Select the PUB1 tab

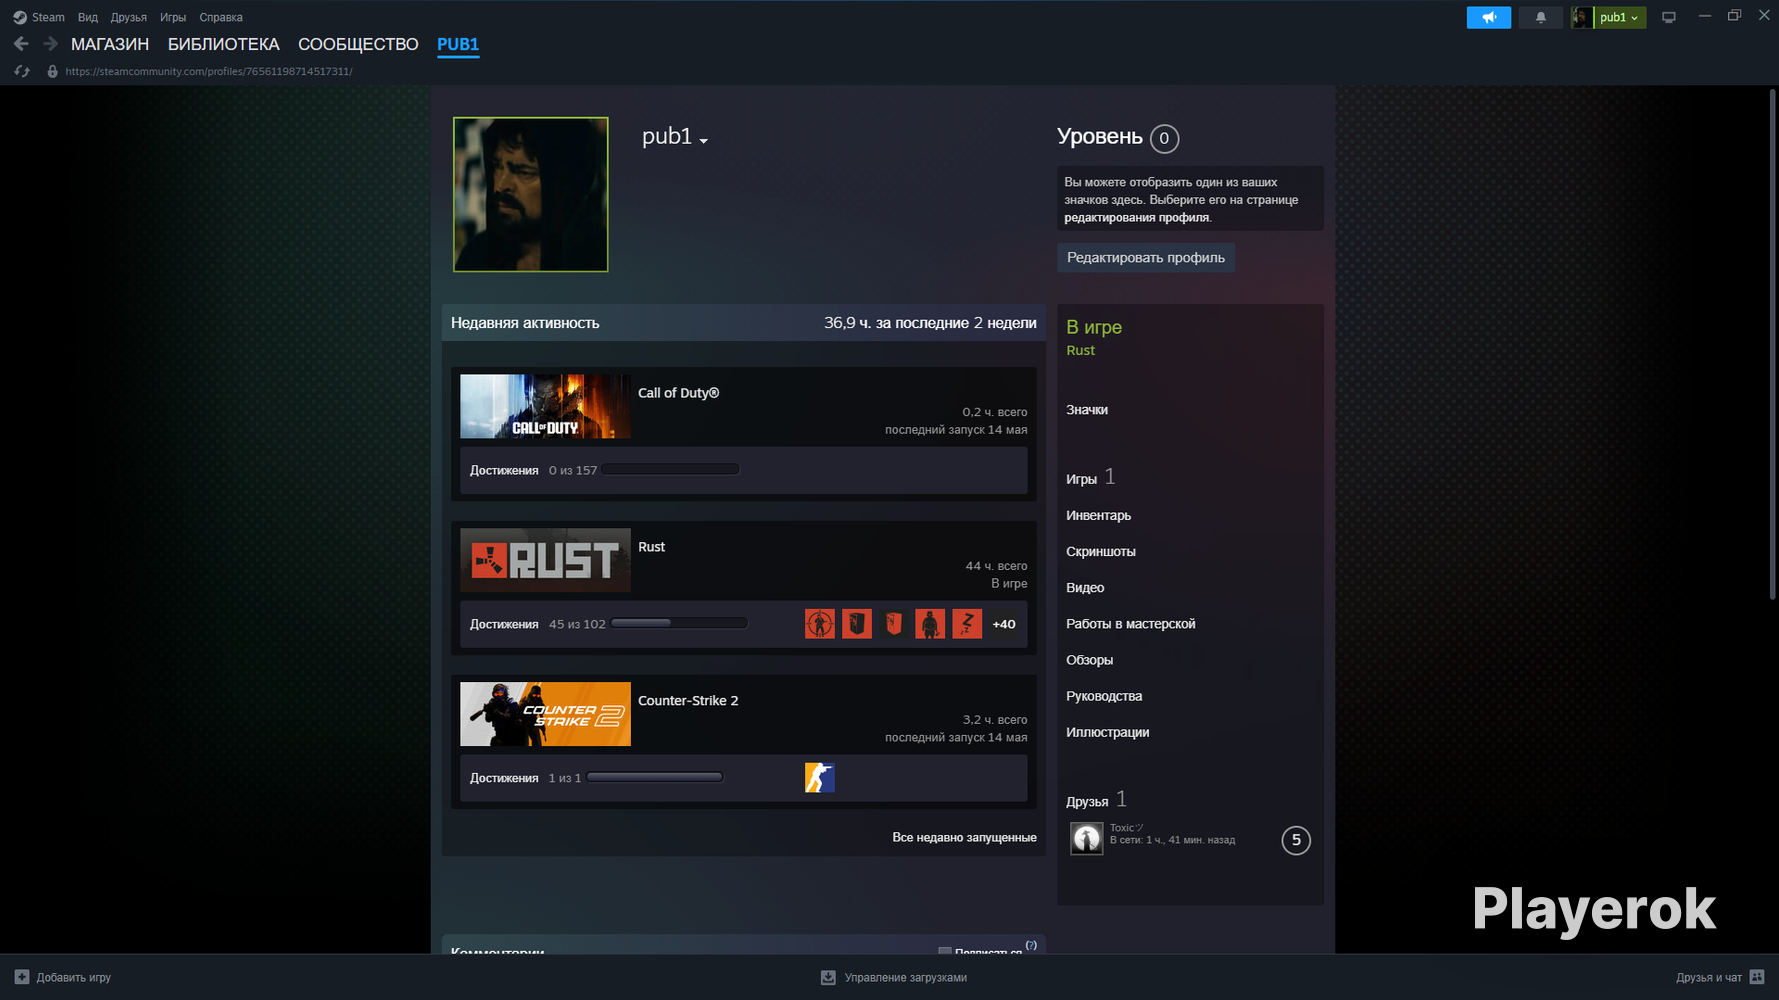458,44
